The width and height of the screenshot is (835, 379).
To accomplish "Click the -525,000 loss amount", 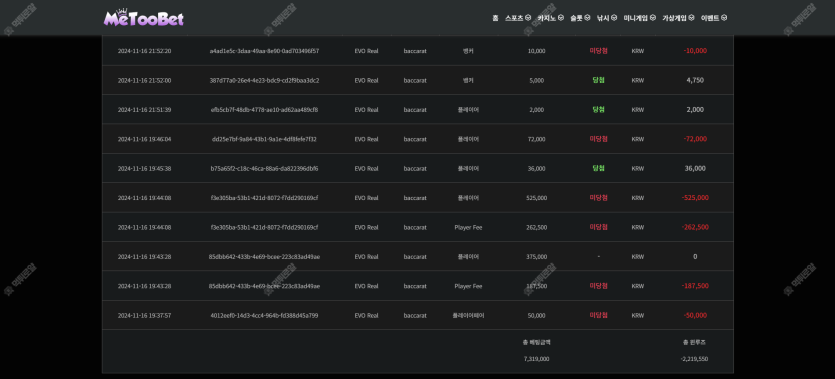I will (x=695, y=198).
